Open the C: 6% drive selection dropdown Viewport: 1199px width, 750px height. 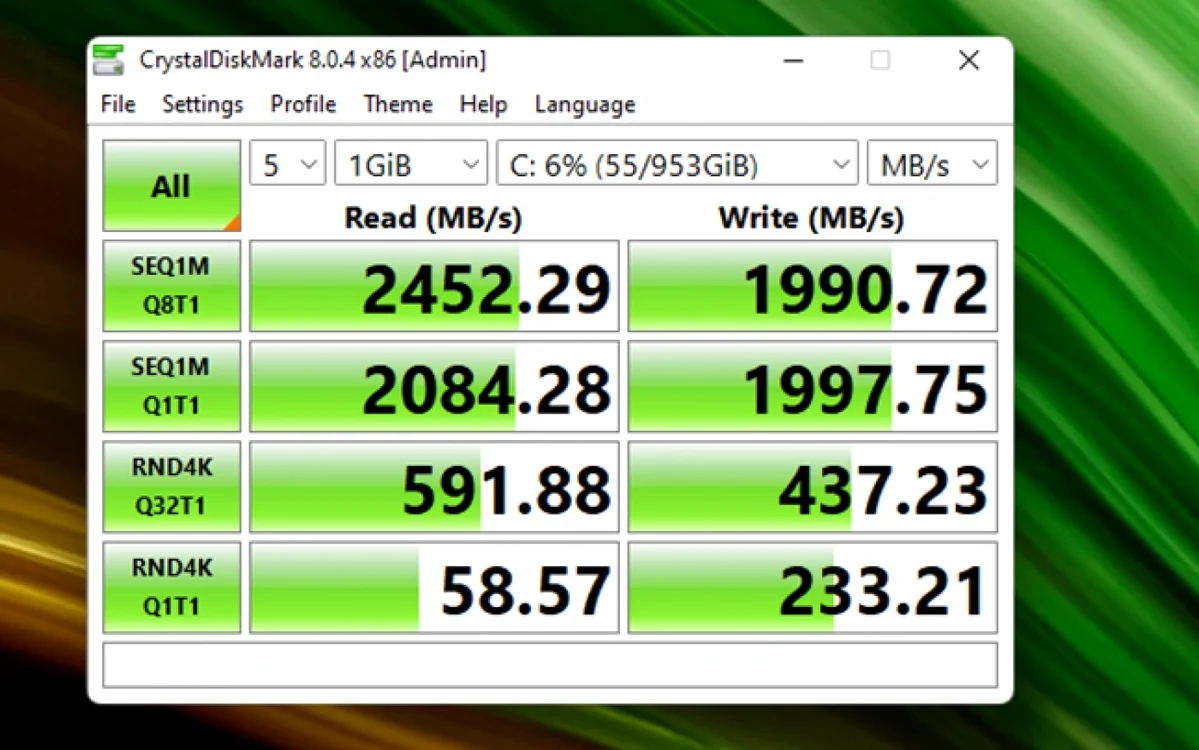[x=677, y=163]
